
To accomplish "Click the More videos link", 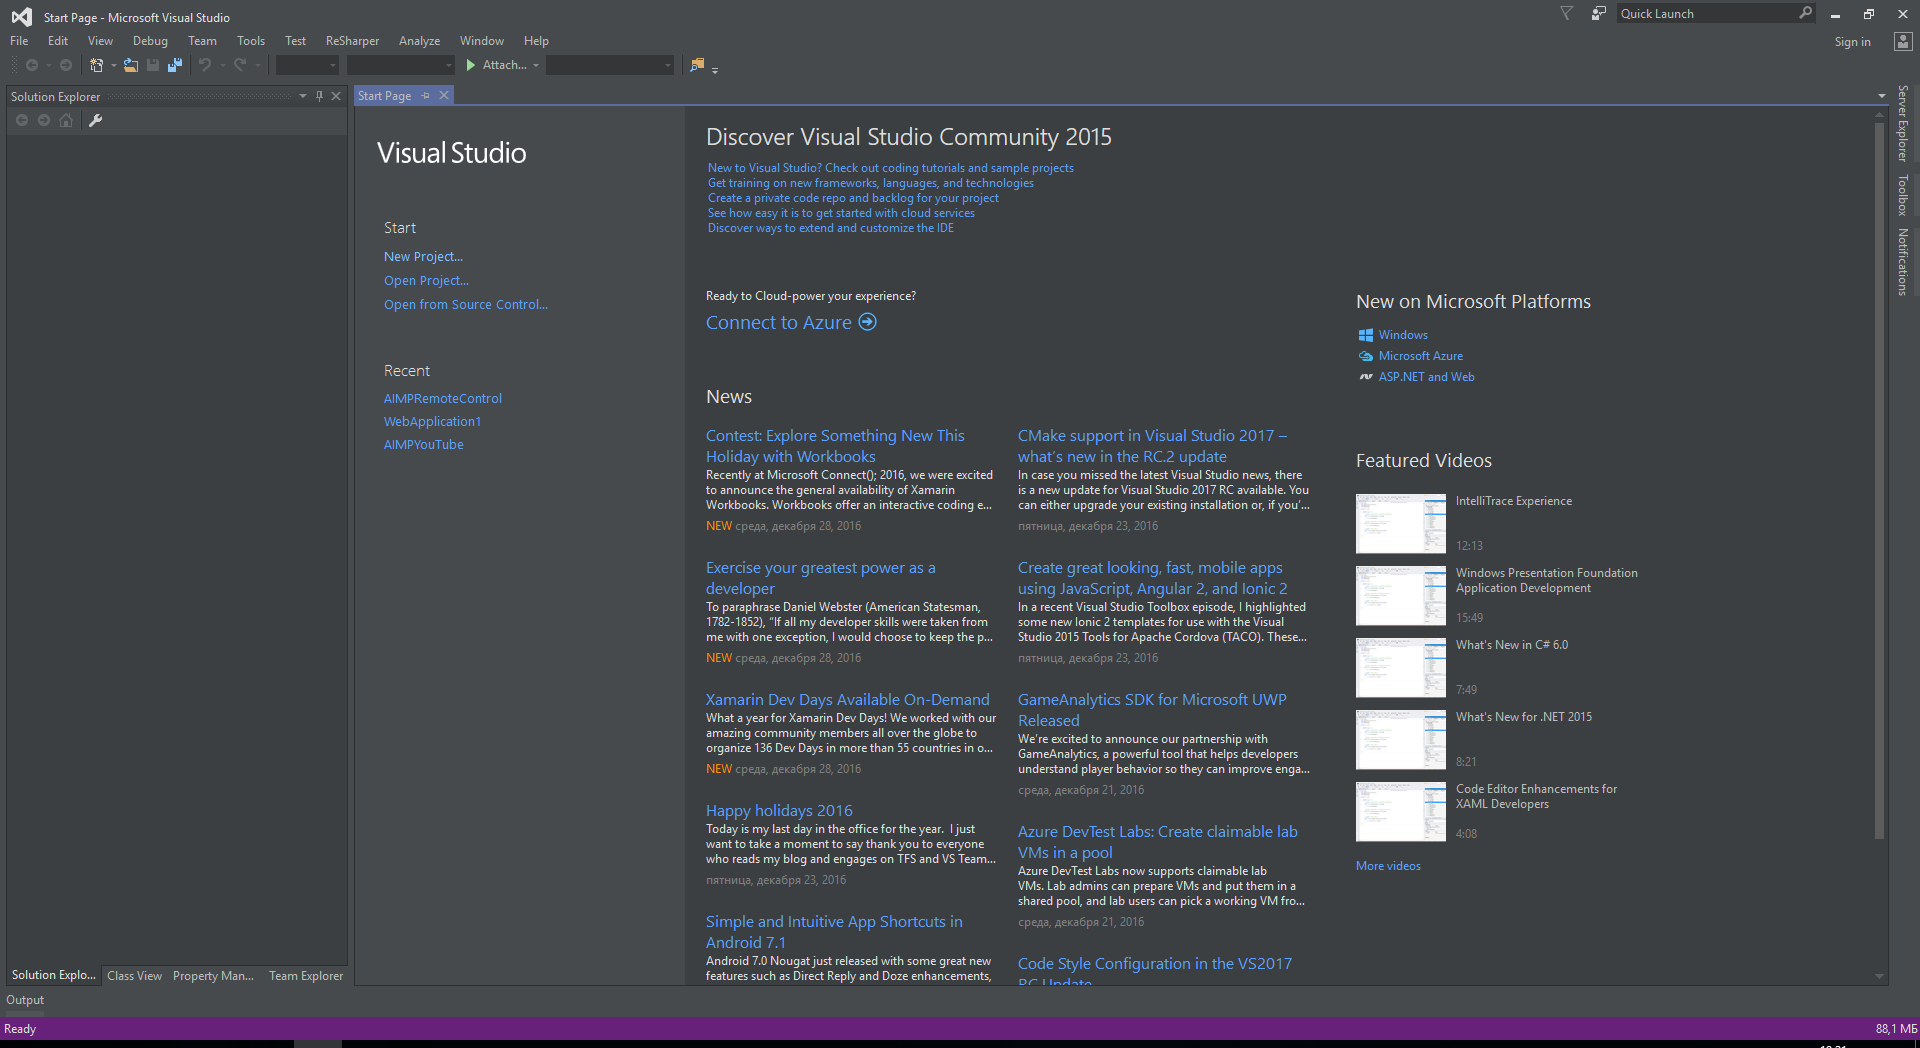I will coord(1388,866).
